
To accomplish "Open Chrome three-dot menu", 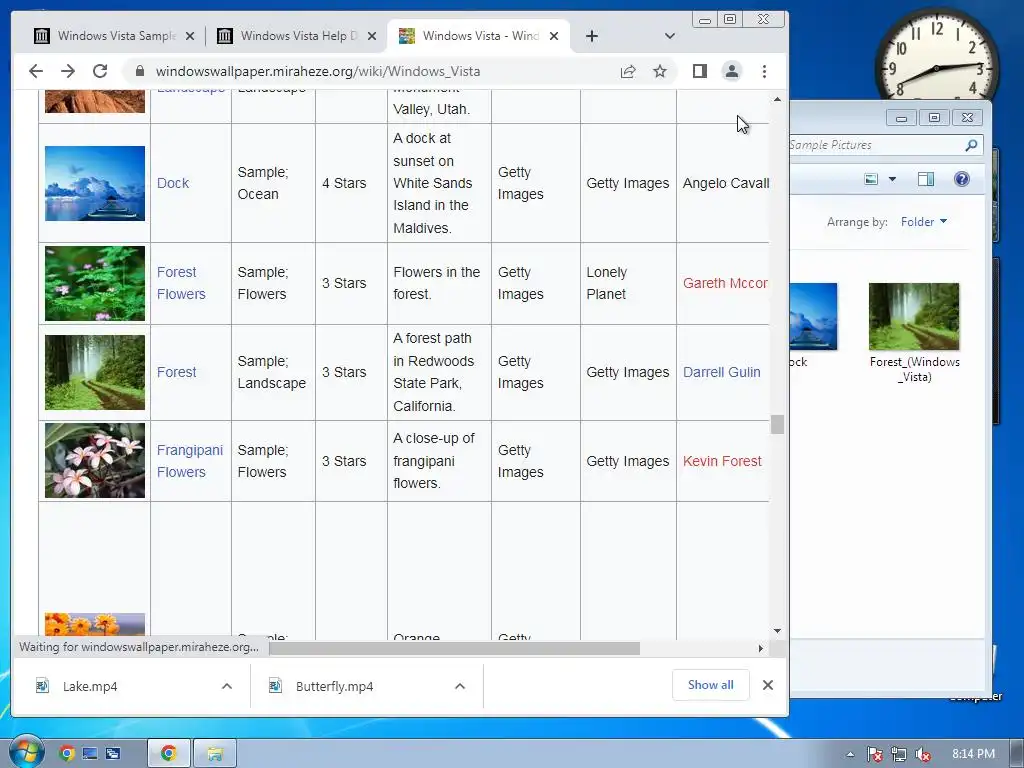I will 764,71.
